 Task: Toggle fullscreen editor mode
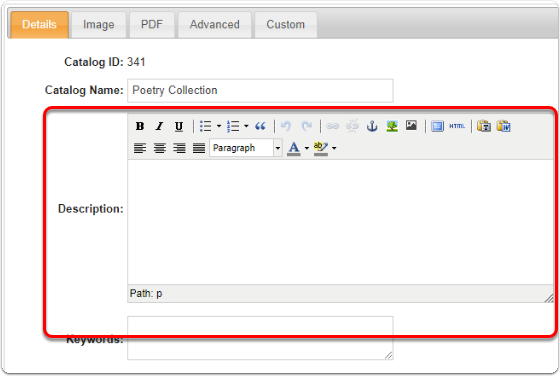coord(437,126)
